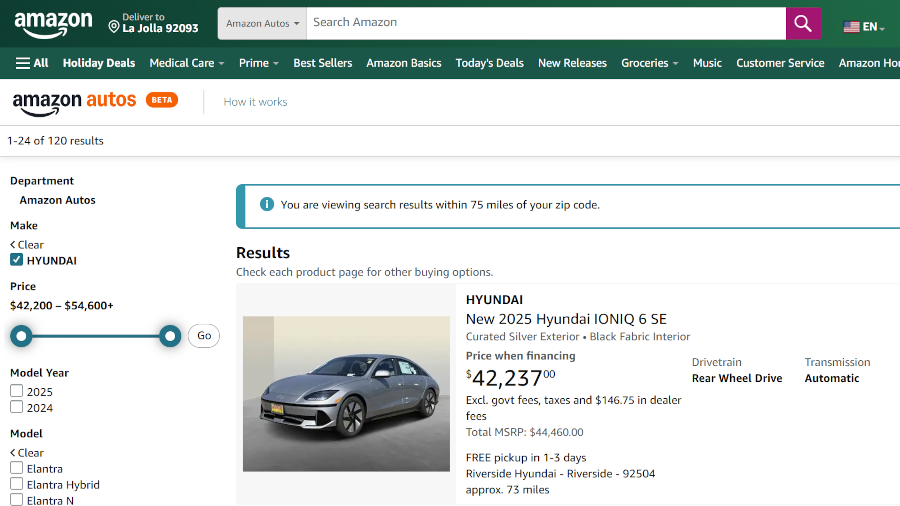Viewport: 900px width, 506px height.
Task: Click the maximum price slider handle
Action: pos(170,336)
